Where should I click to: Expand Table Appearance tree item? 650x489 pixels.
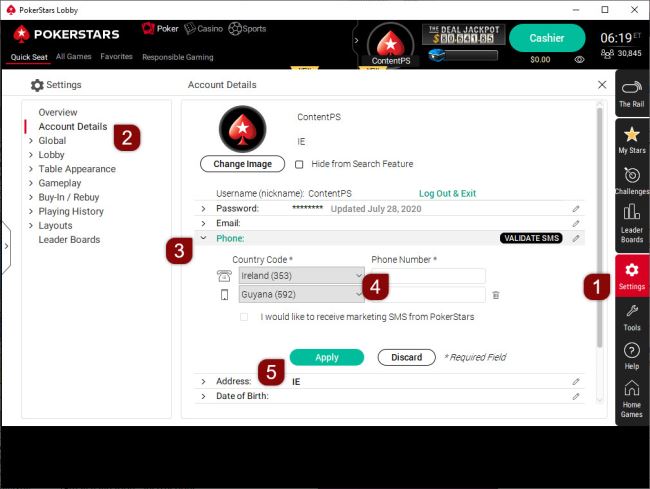(31, 169)
